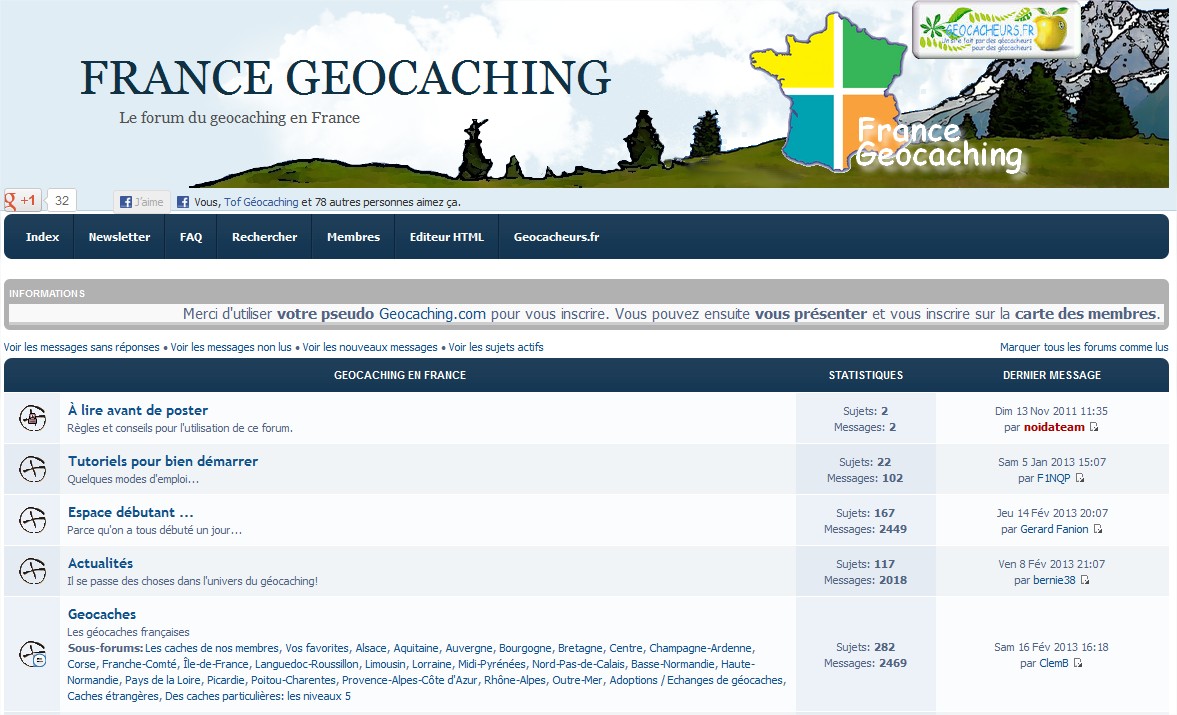This screenshot has width=1177, height=715.
Task: Open the Midi-Pyrénées sub-forum
Action: 492,664
